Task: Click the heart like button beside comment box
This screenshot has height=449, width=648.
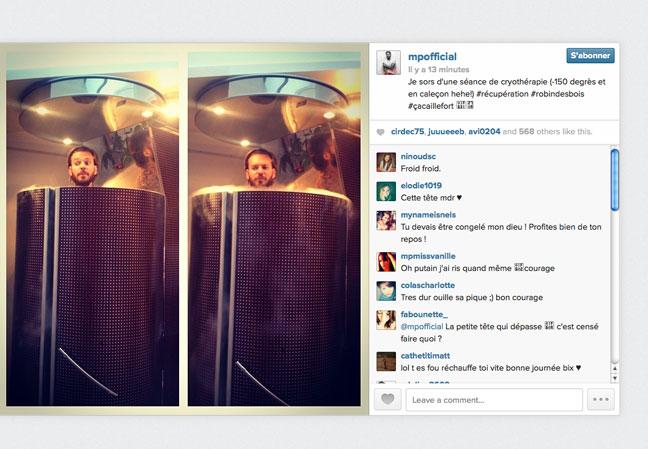Action: [387, 399]
